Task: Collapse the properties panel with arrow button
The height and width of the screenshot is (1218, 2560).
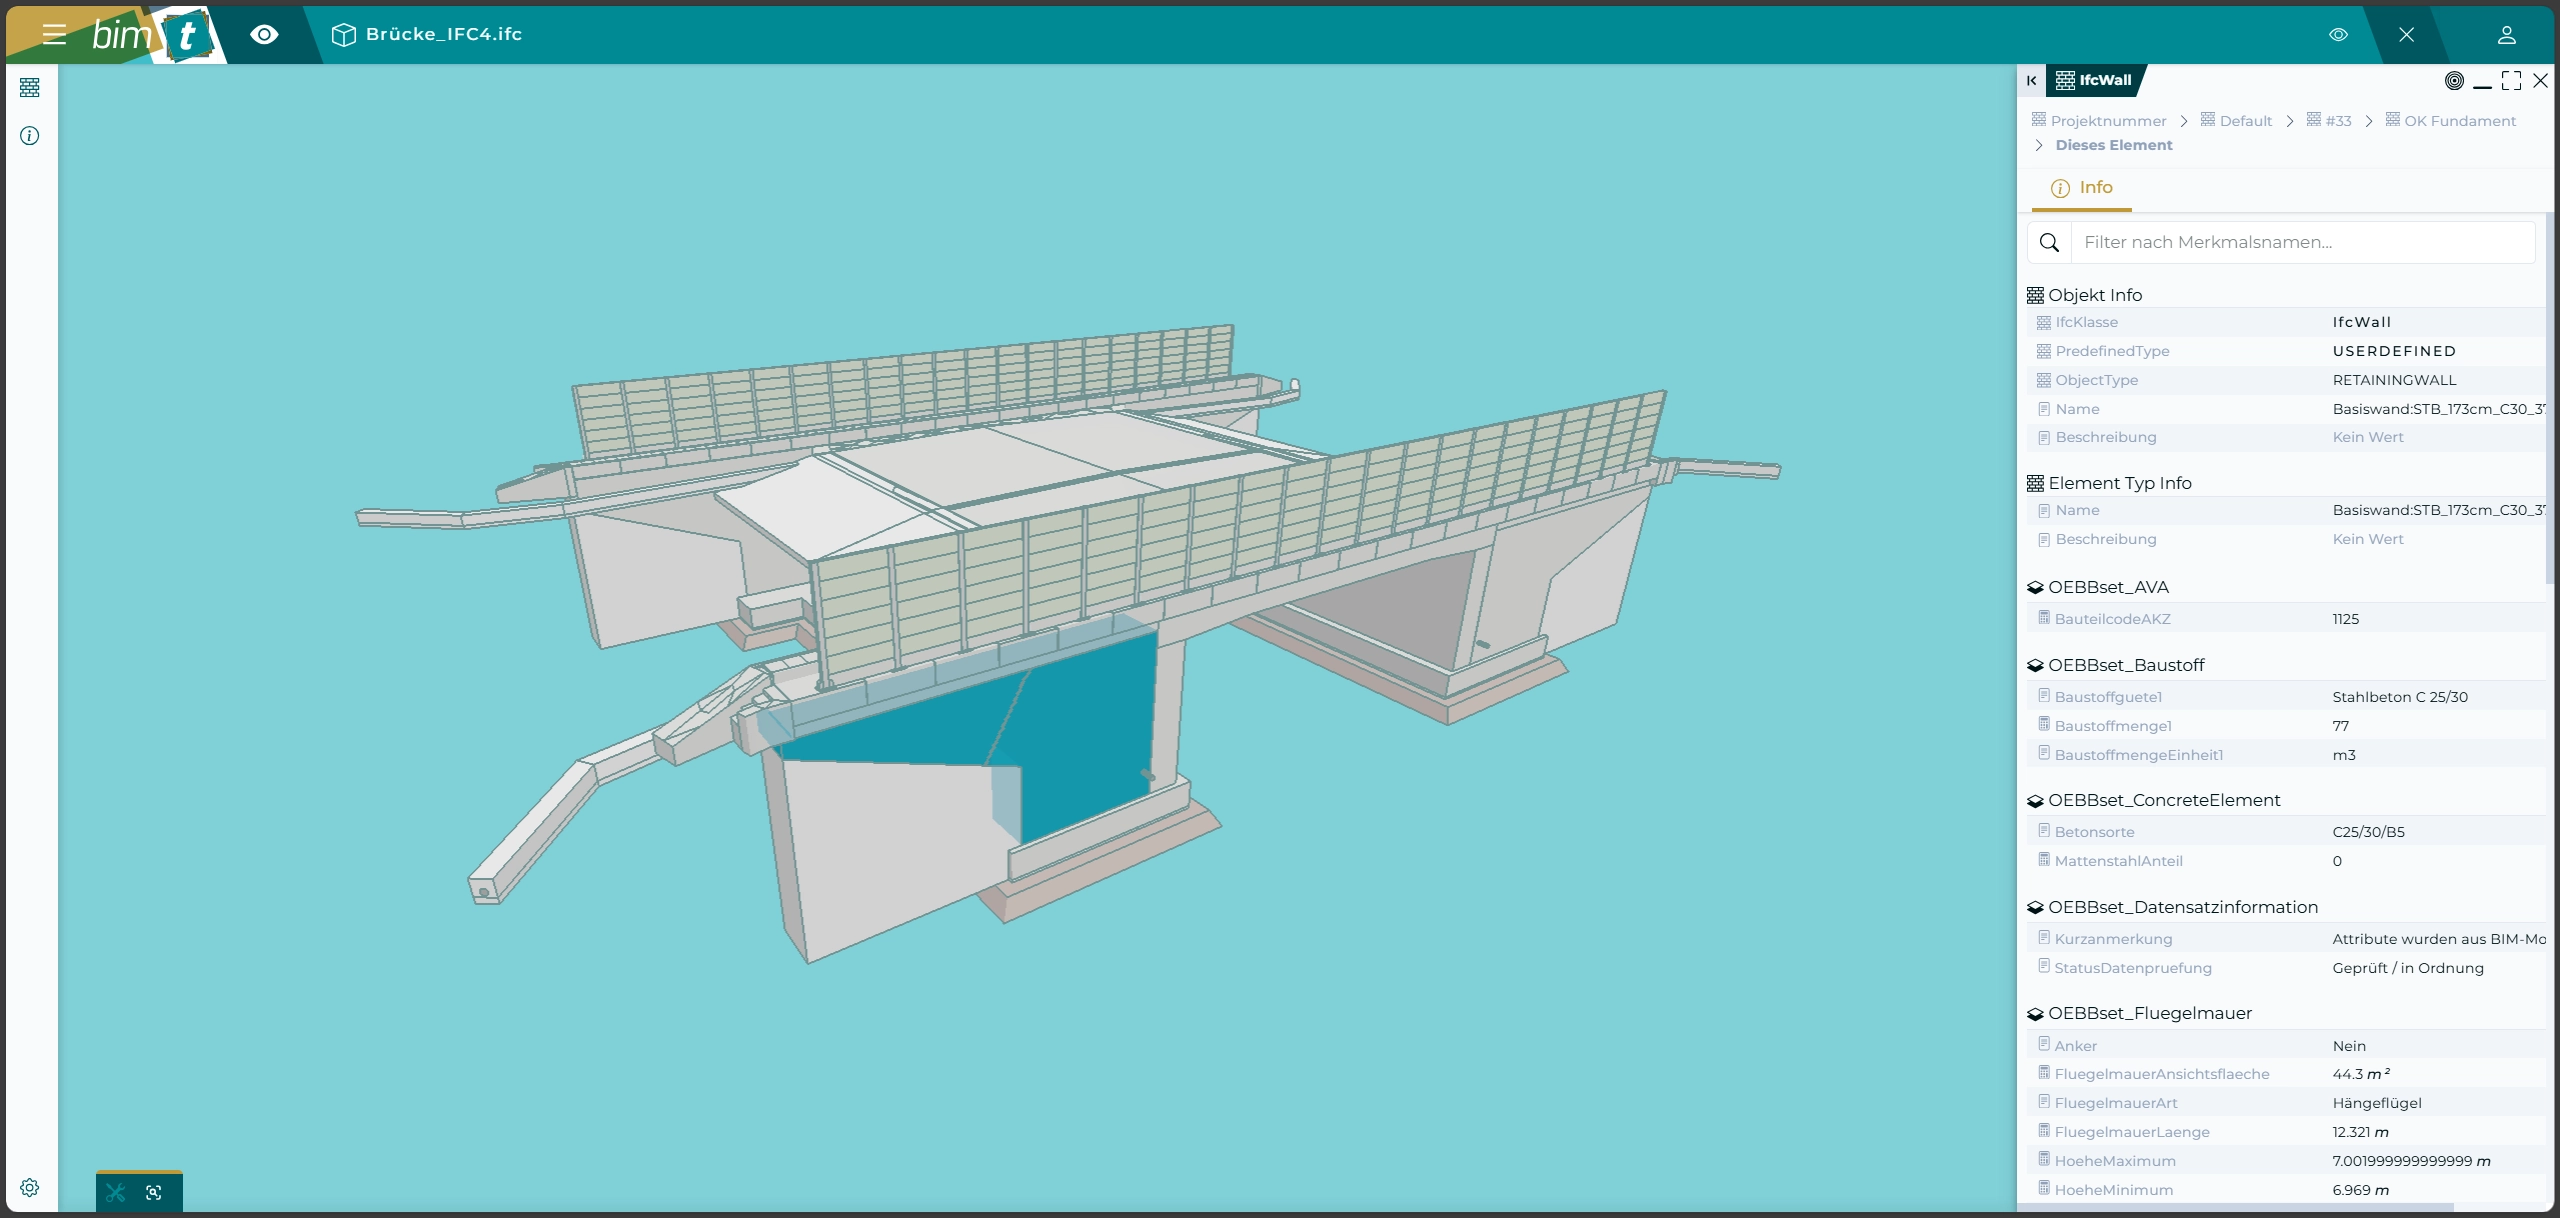Action: [x=2031, y=81]
